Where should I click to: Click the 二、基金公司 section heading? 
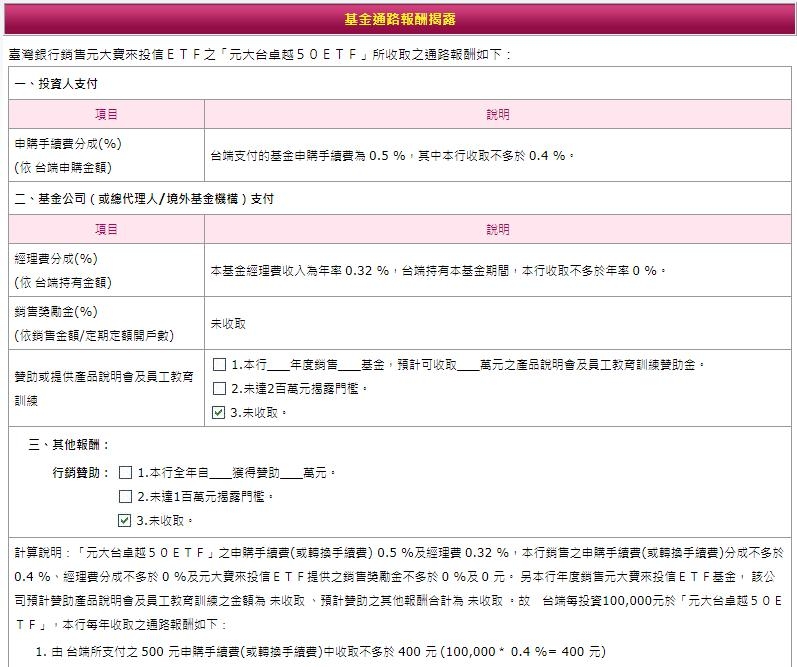coord(144,199)
